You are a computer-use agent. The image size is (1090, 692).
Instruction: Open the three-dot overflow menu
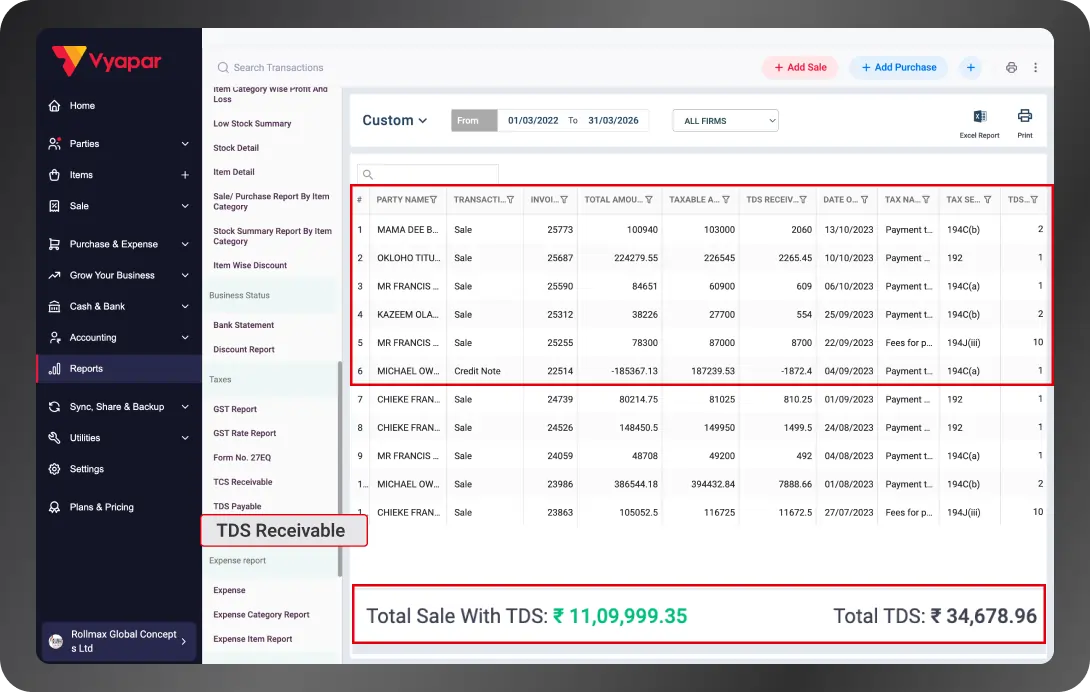click(1037, 67)
